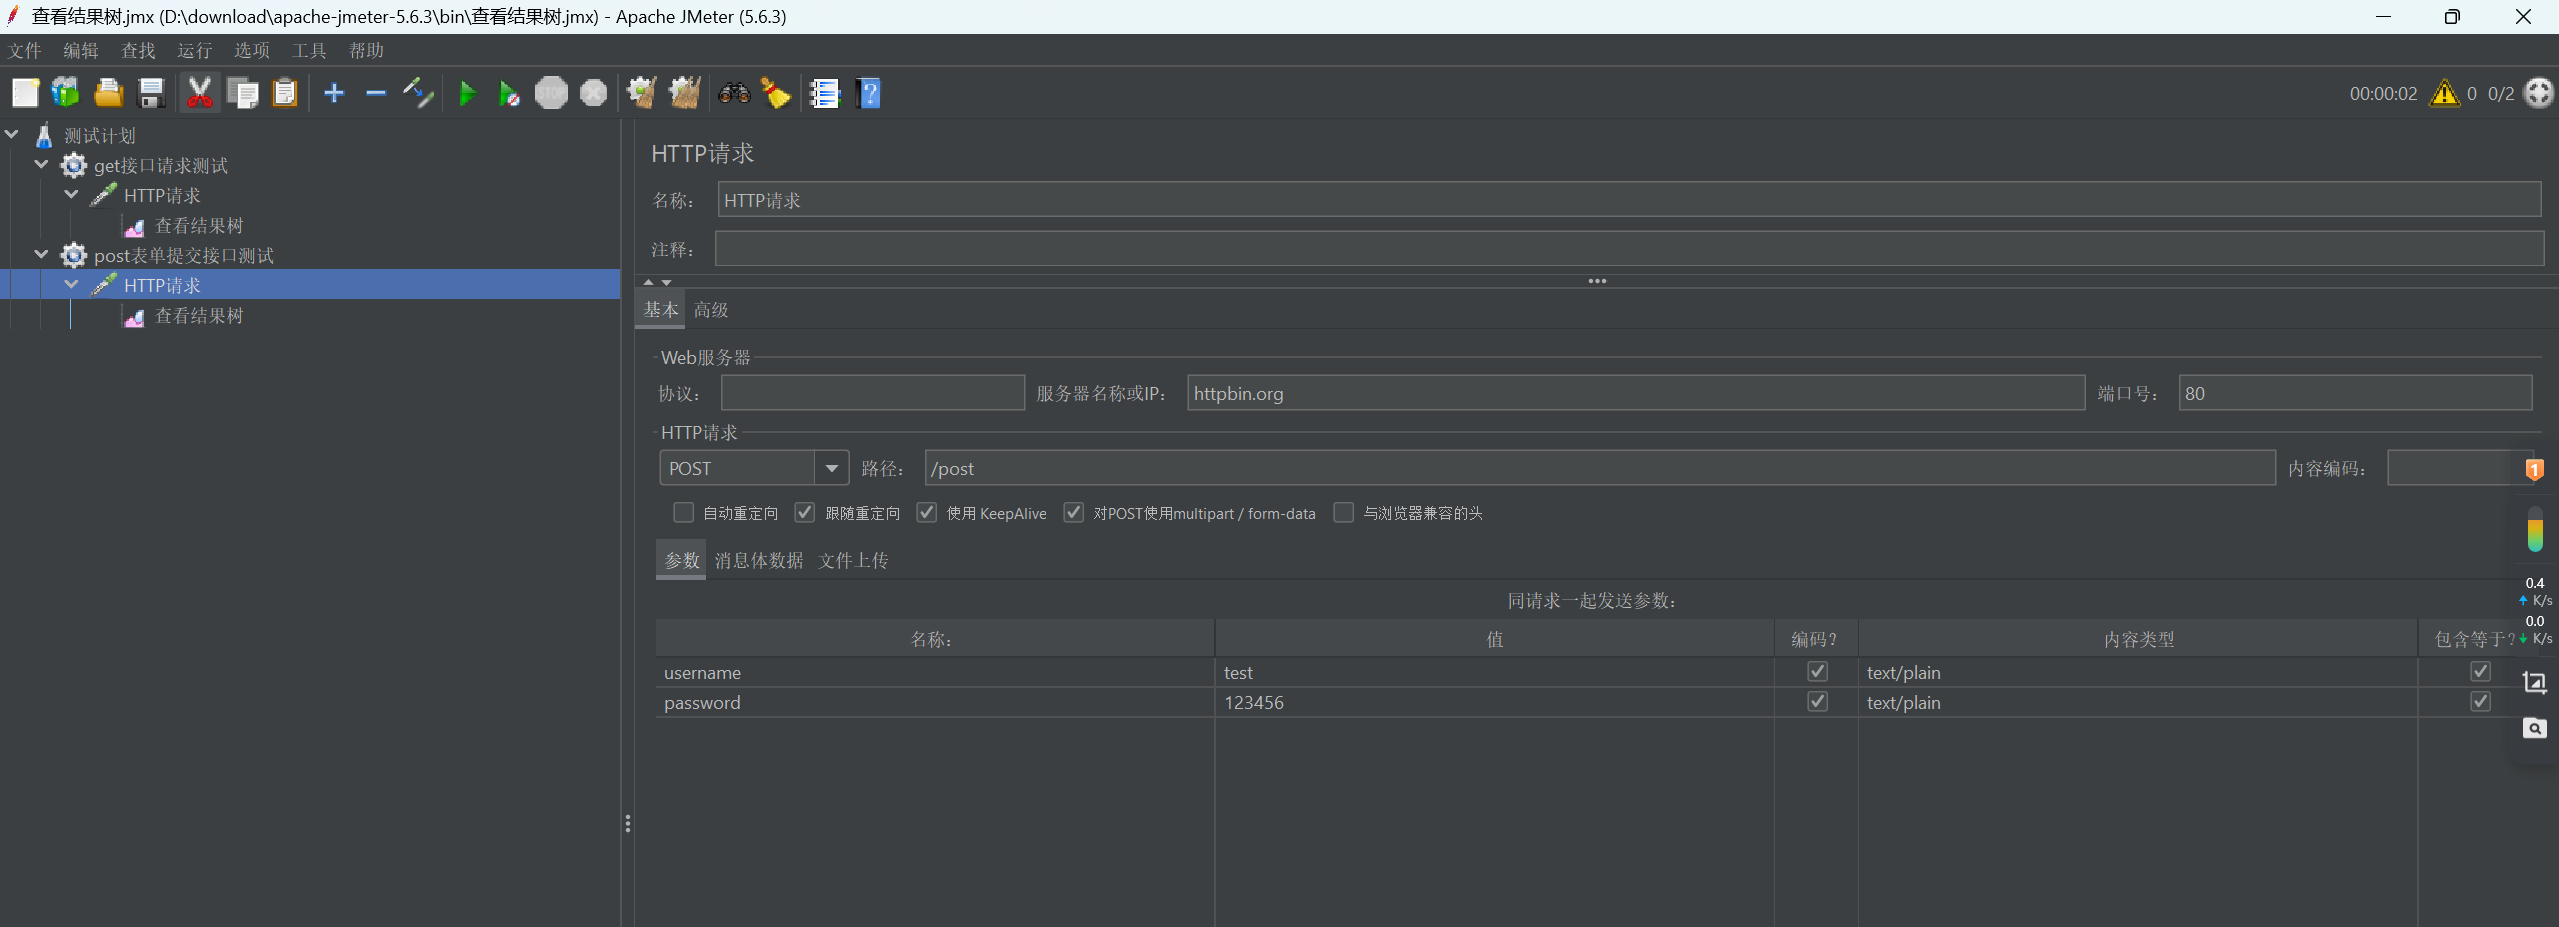The width and height of the screenshot is (2559, 927).
Task: Collapse HTTP请求 under get接口请求测试
Action: tap(72, 194)
